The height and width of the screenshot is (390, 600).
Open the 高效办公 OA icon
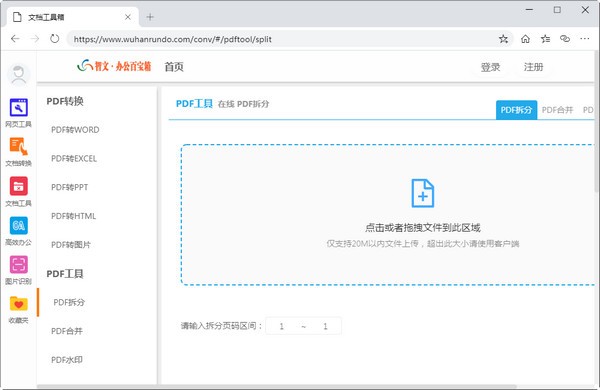(x=18, y=231)
